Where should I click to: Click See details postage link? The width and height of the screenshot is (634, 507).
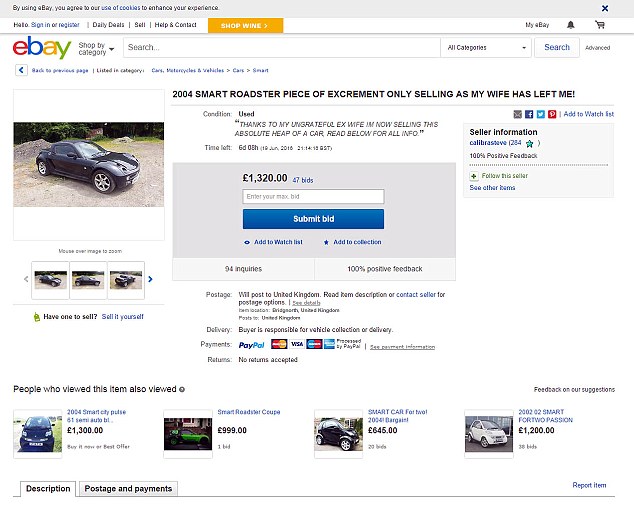[x=306, y=303]
